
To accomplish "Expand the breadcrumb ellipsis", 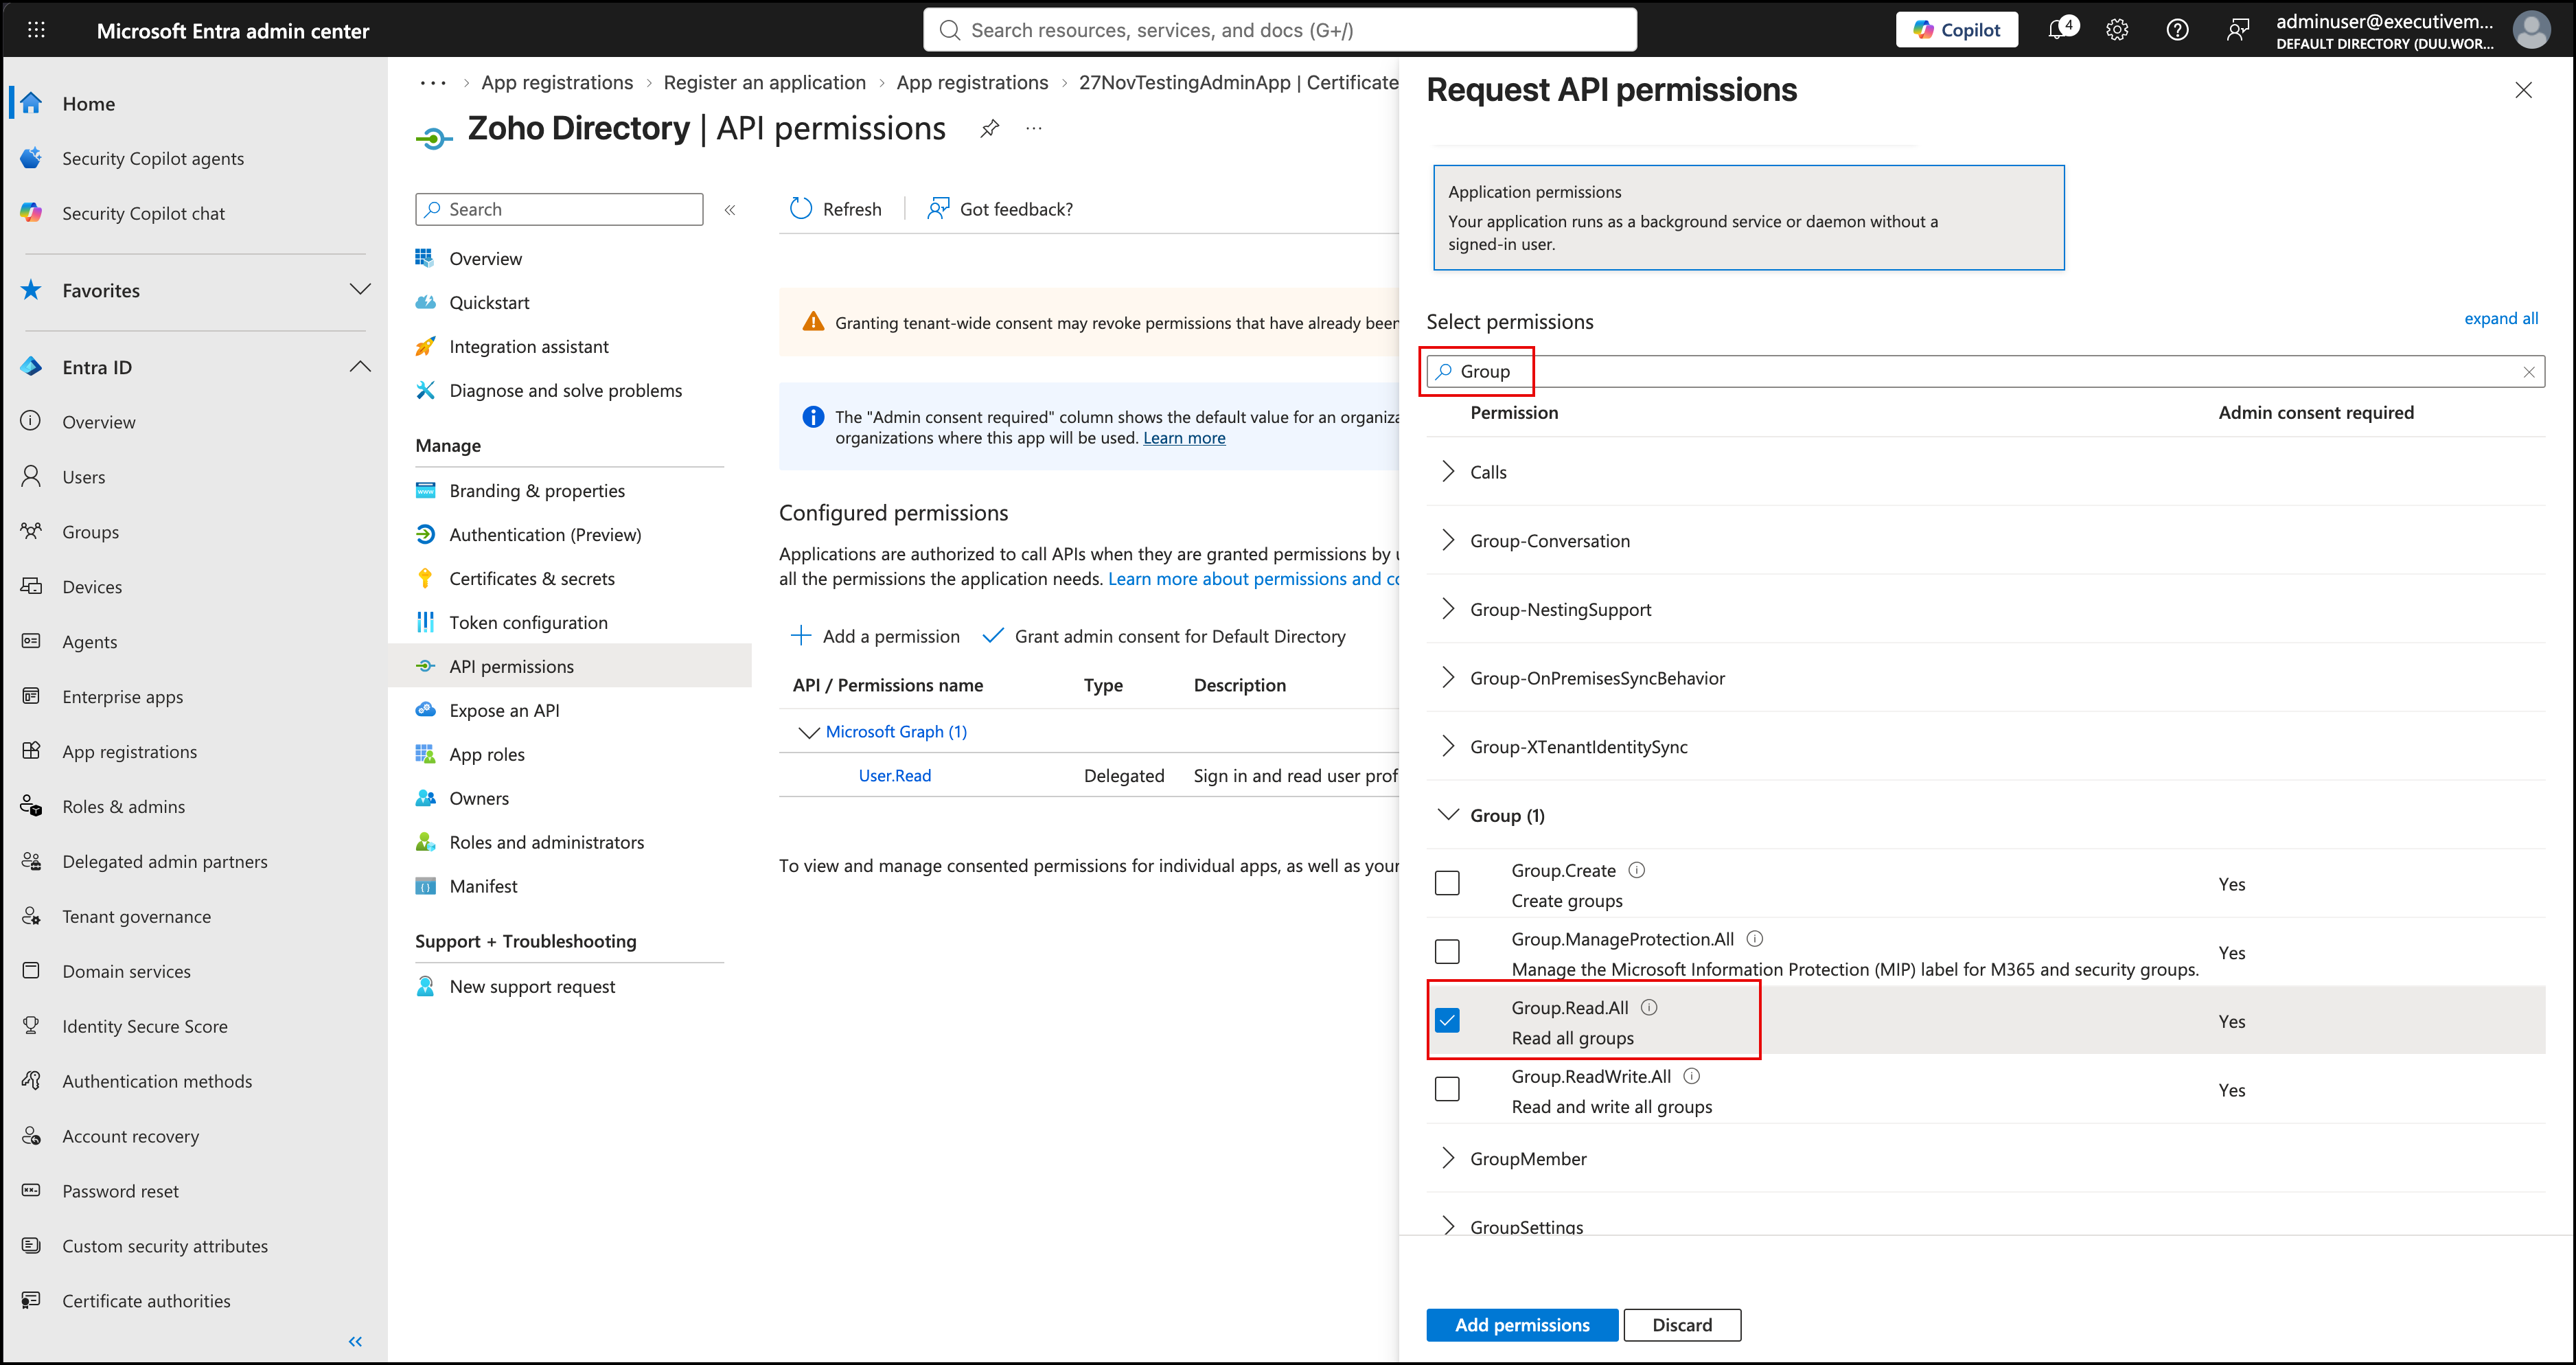I will tap(432, 83).
